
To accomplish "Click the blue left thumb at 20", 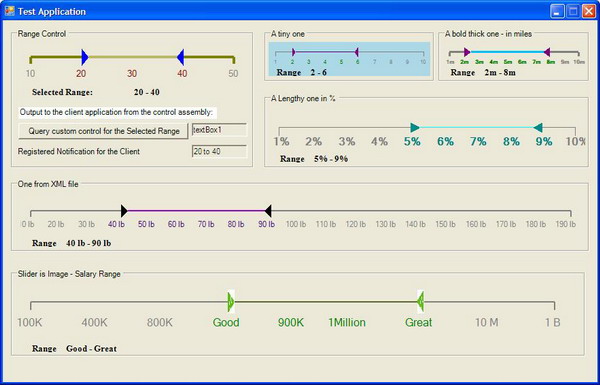I will 85,57.
